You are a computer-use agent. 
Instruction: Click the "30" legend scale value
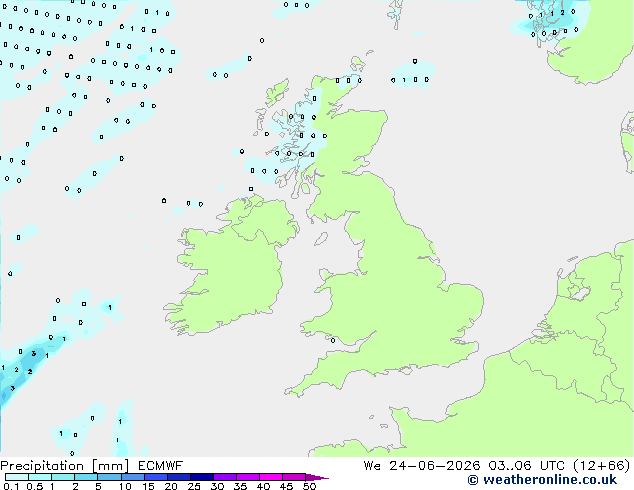coord(217,486)
